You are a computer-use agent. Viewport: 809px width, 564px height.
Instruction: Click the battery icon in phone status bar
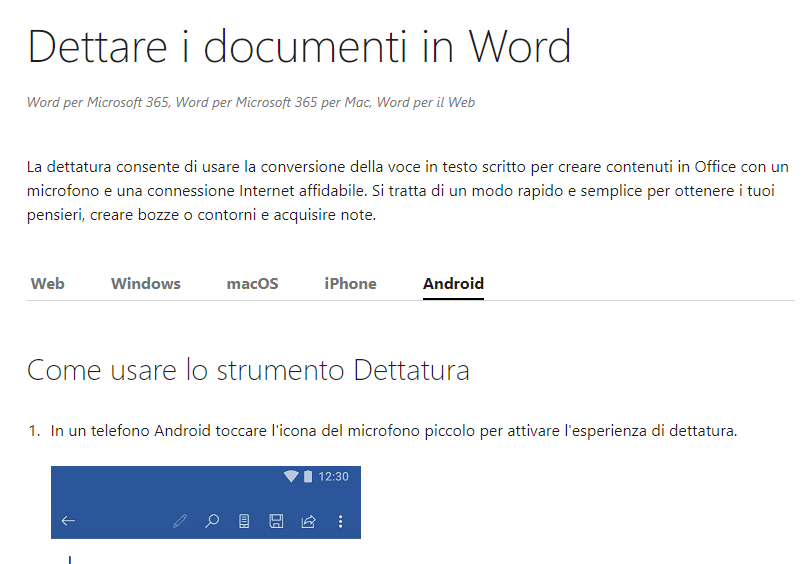pos(308,476)
